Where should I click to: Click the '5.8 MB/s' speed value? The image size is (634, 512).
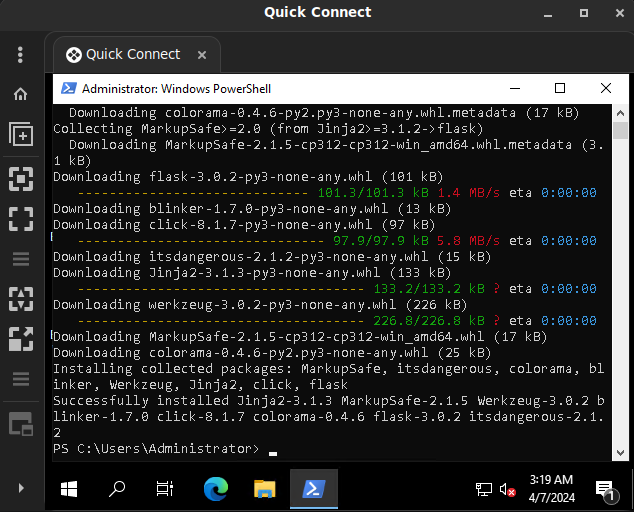point(468,241)
